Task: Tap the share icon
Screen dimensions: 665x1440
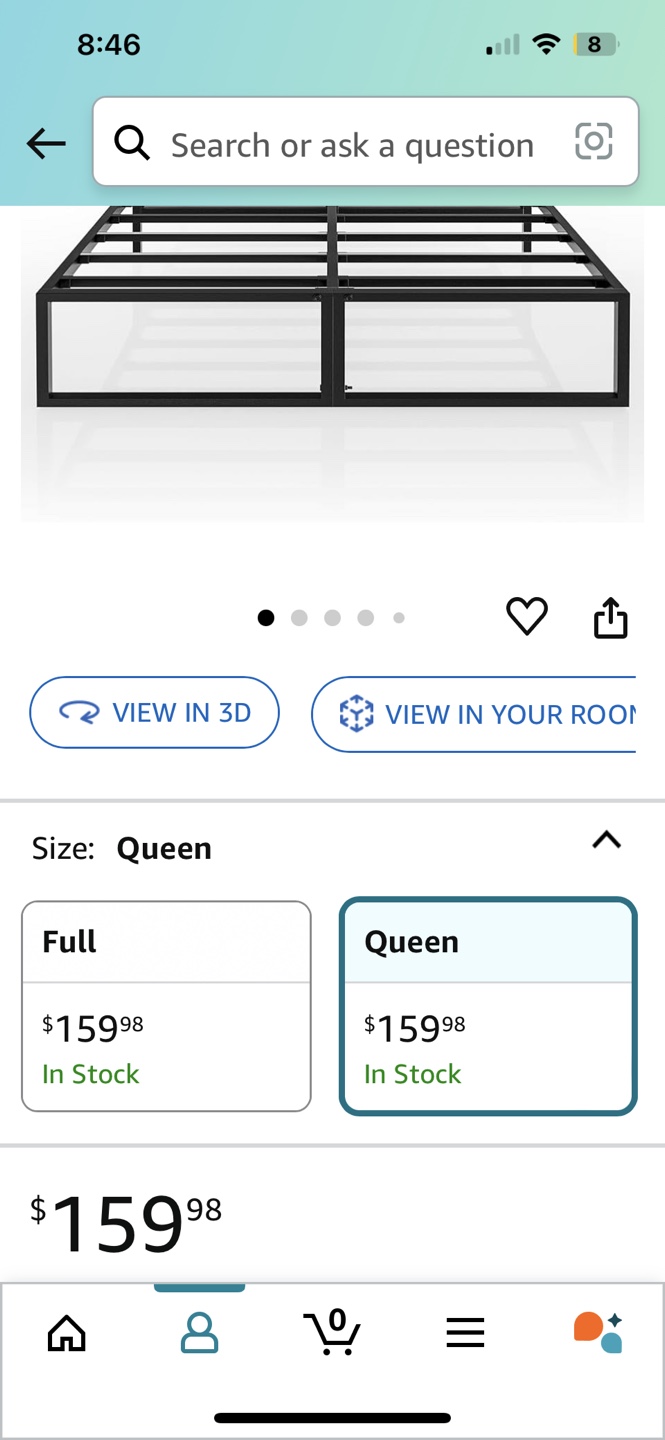Action: pos(610,618)
